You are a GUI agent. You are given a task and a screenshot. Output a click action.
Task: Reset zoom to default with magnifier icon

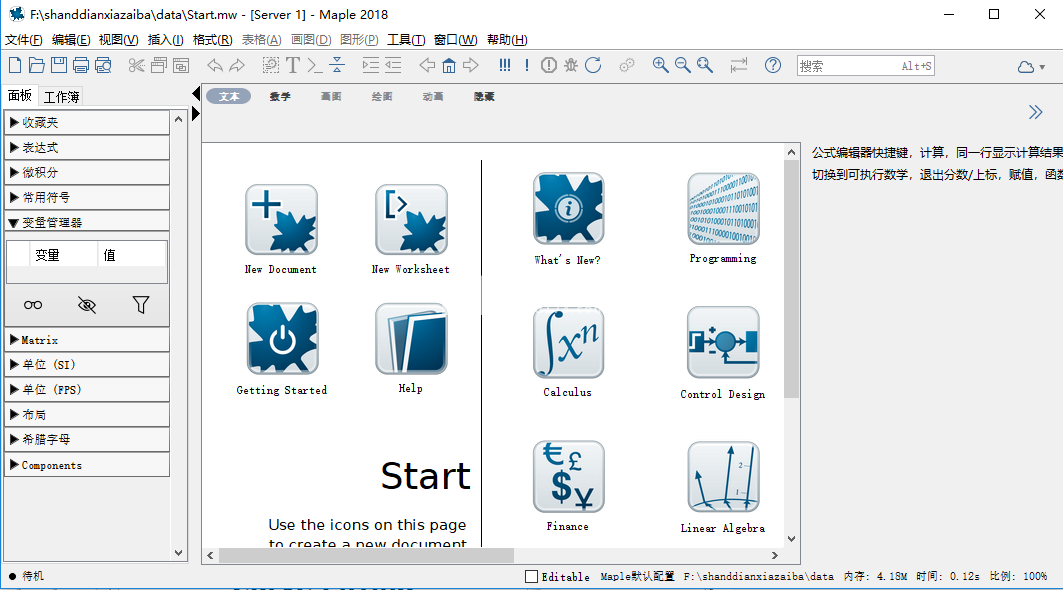(705, 65)
